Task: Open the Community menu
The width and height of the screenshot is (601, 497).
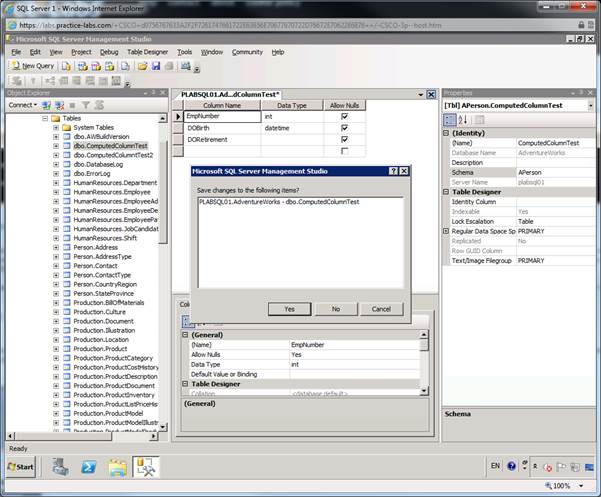Action: [x=247, y=52]
